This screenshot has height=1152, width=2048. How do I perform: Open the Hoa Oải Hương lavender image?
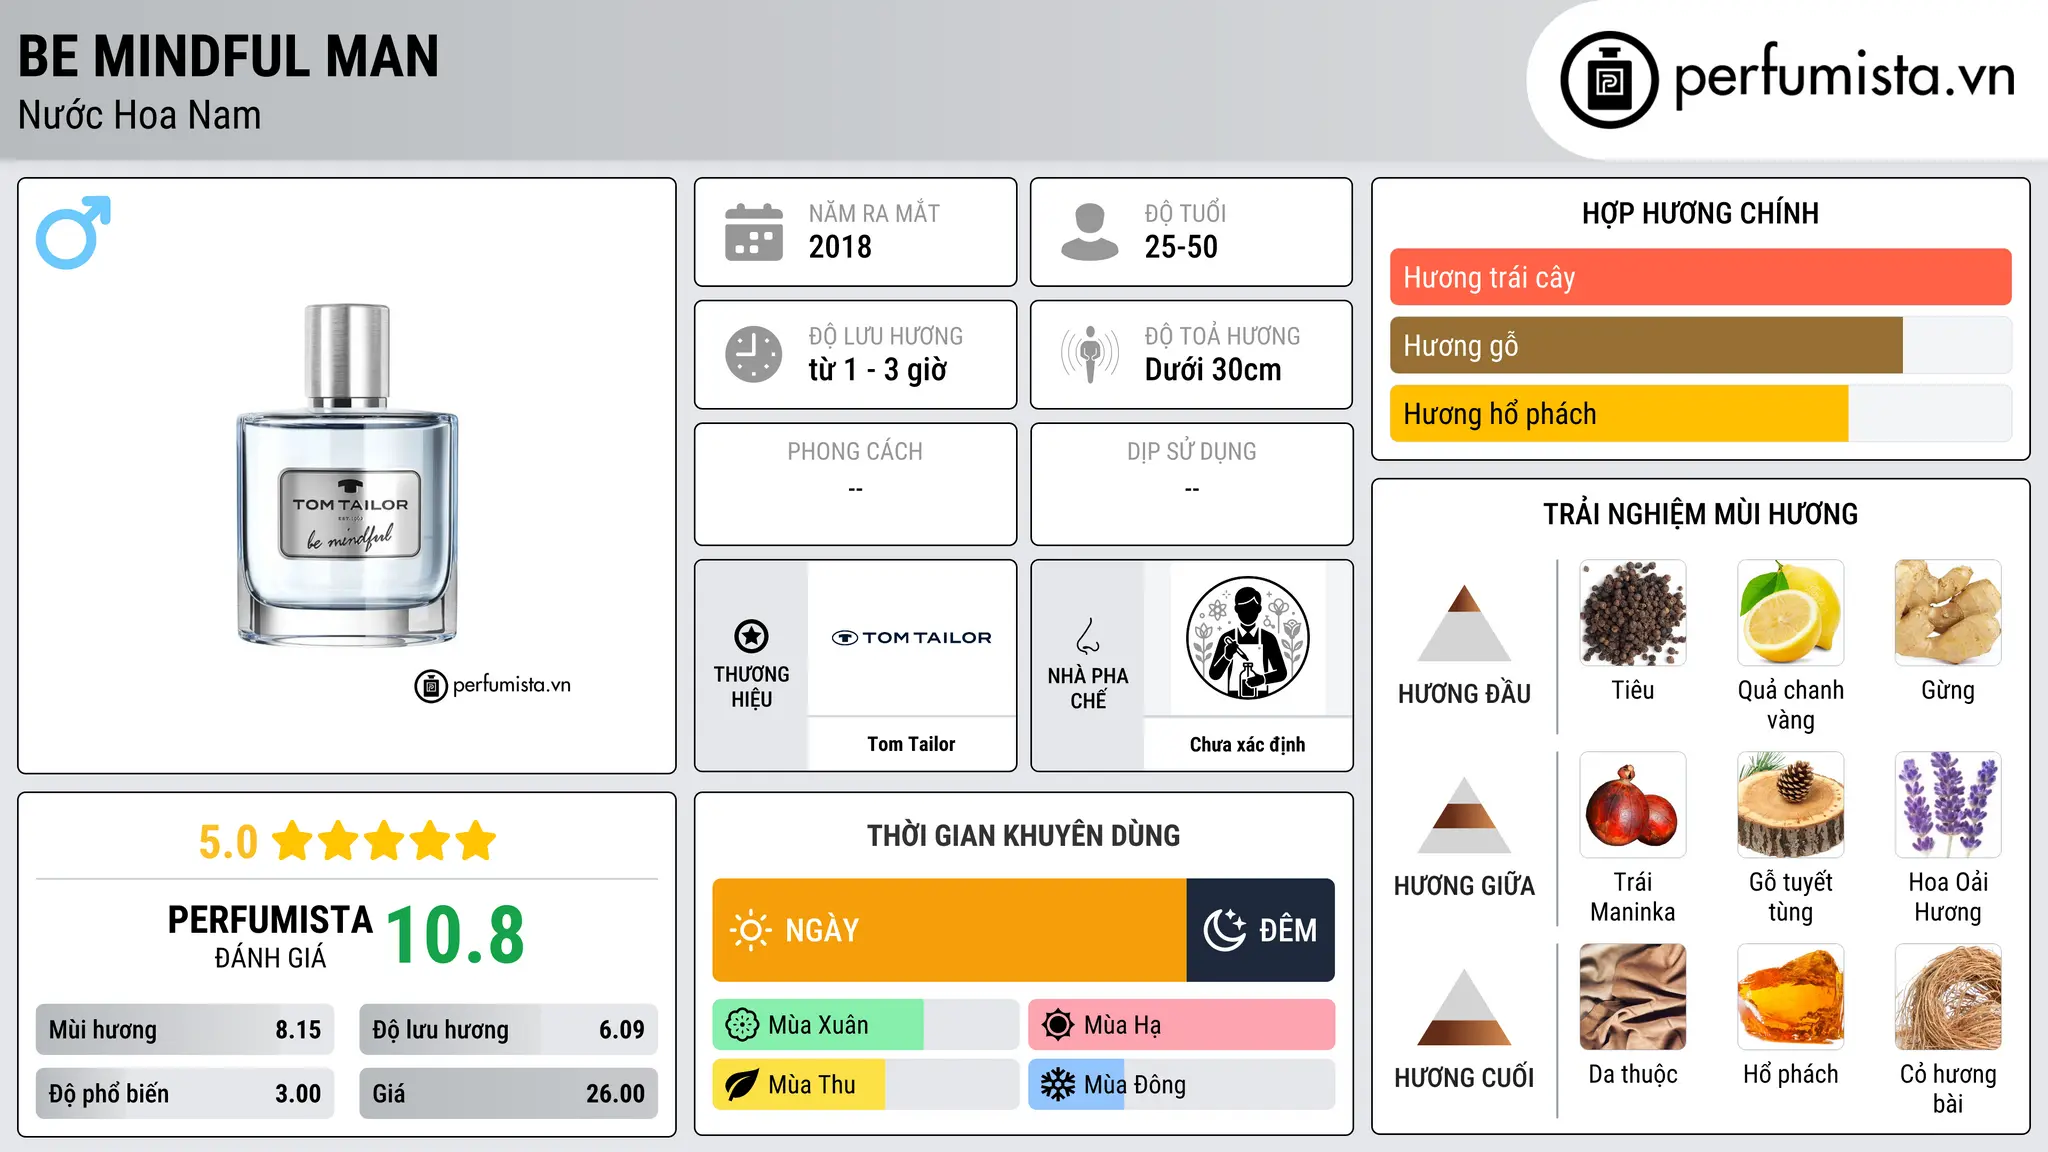[1948, 805]
